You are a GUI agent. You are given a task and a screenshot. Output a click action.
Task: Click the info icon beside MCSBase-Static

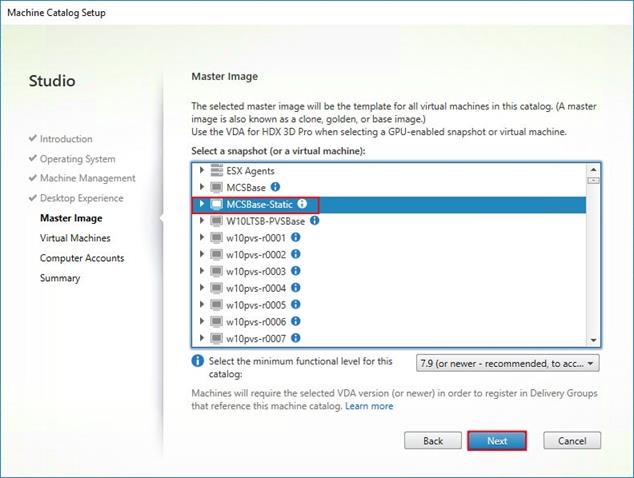coord(302,204)
